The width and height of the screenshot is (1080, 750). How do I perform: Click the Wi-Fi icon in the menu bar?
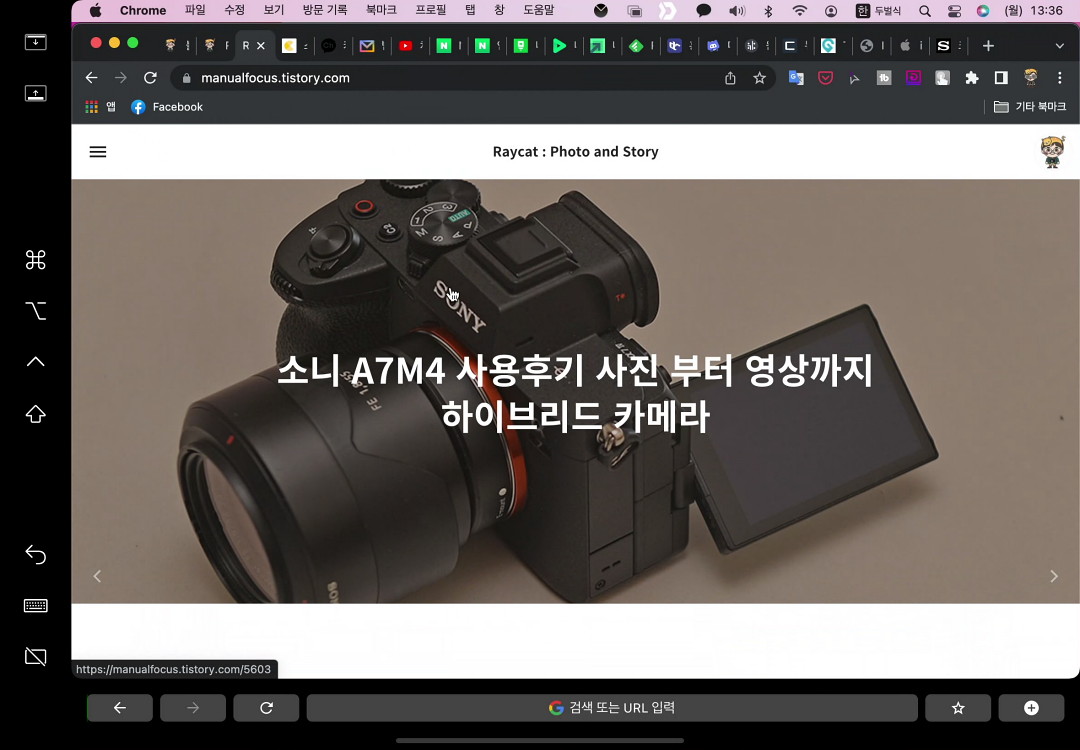point(799,10)
